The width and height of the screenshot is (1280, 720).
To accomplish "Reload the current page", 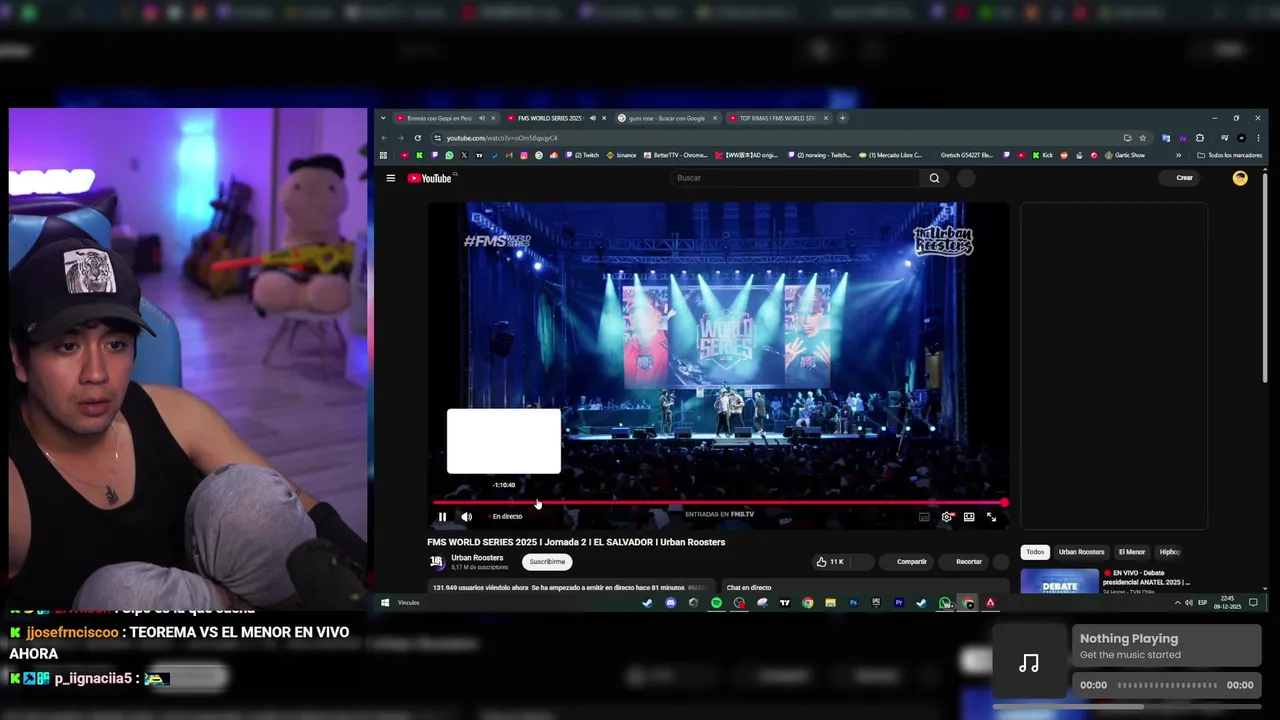I will pos(418,138).
